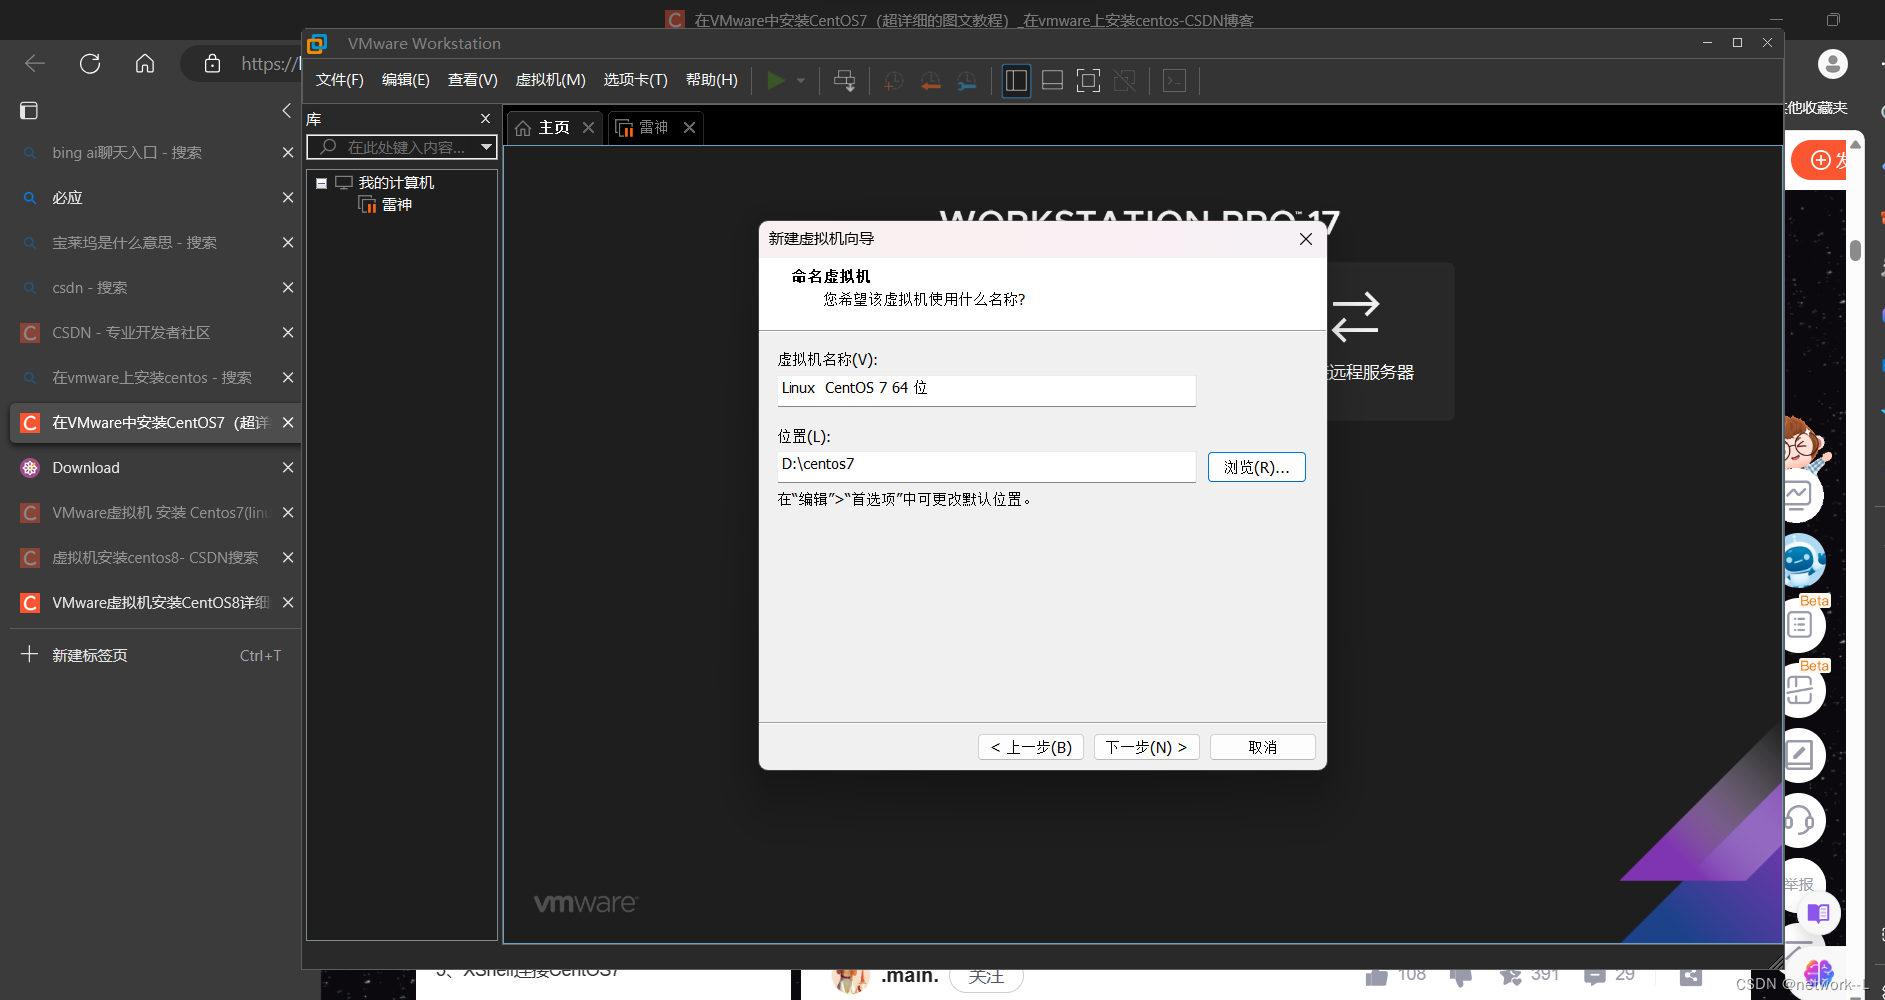Click the browser profile avatar icon
The height and width of the screenshot is (1000, 1885).
pyautogui.click(x=1832, y=64)
